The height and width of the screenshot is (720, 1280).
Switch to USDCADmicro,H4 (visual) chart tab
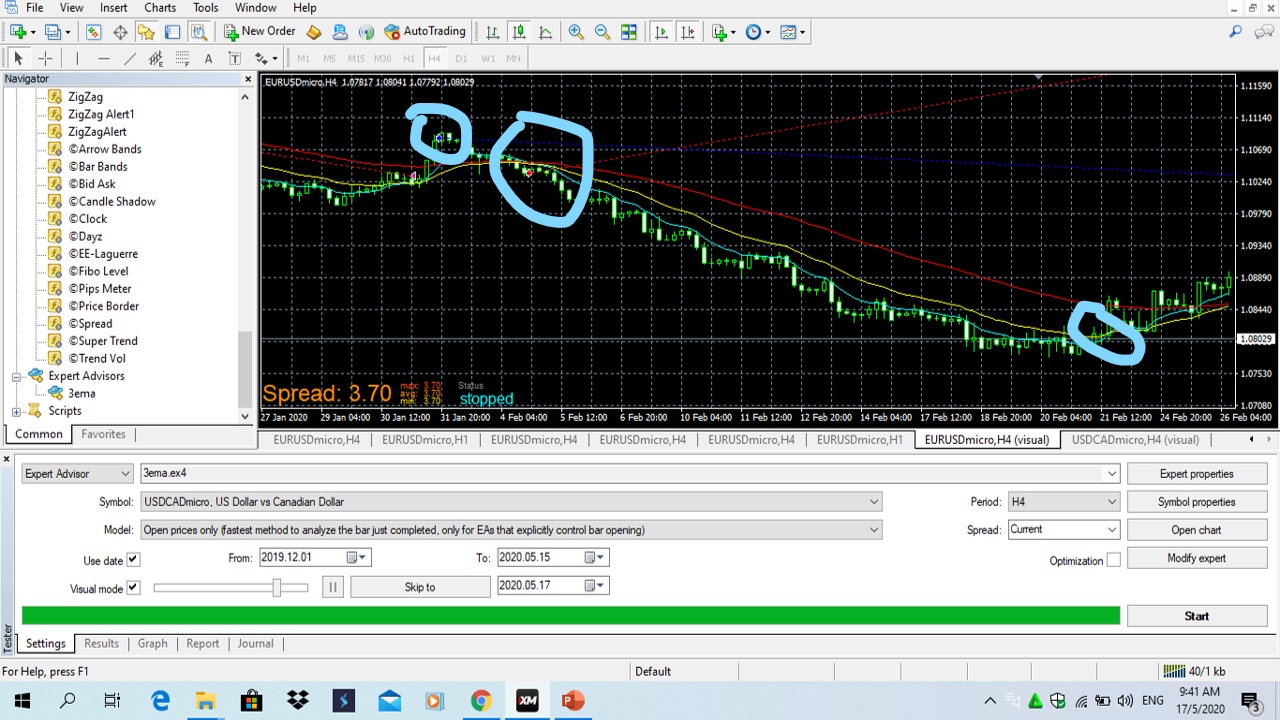(1135, 440)
